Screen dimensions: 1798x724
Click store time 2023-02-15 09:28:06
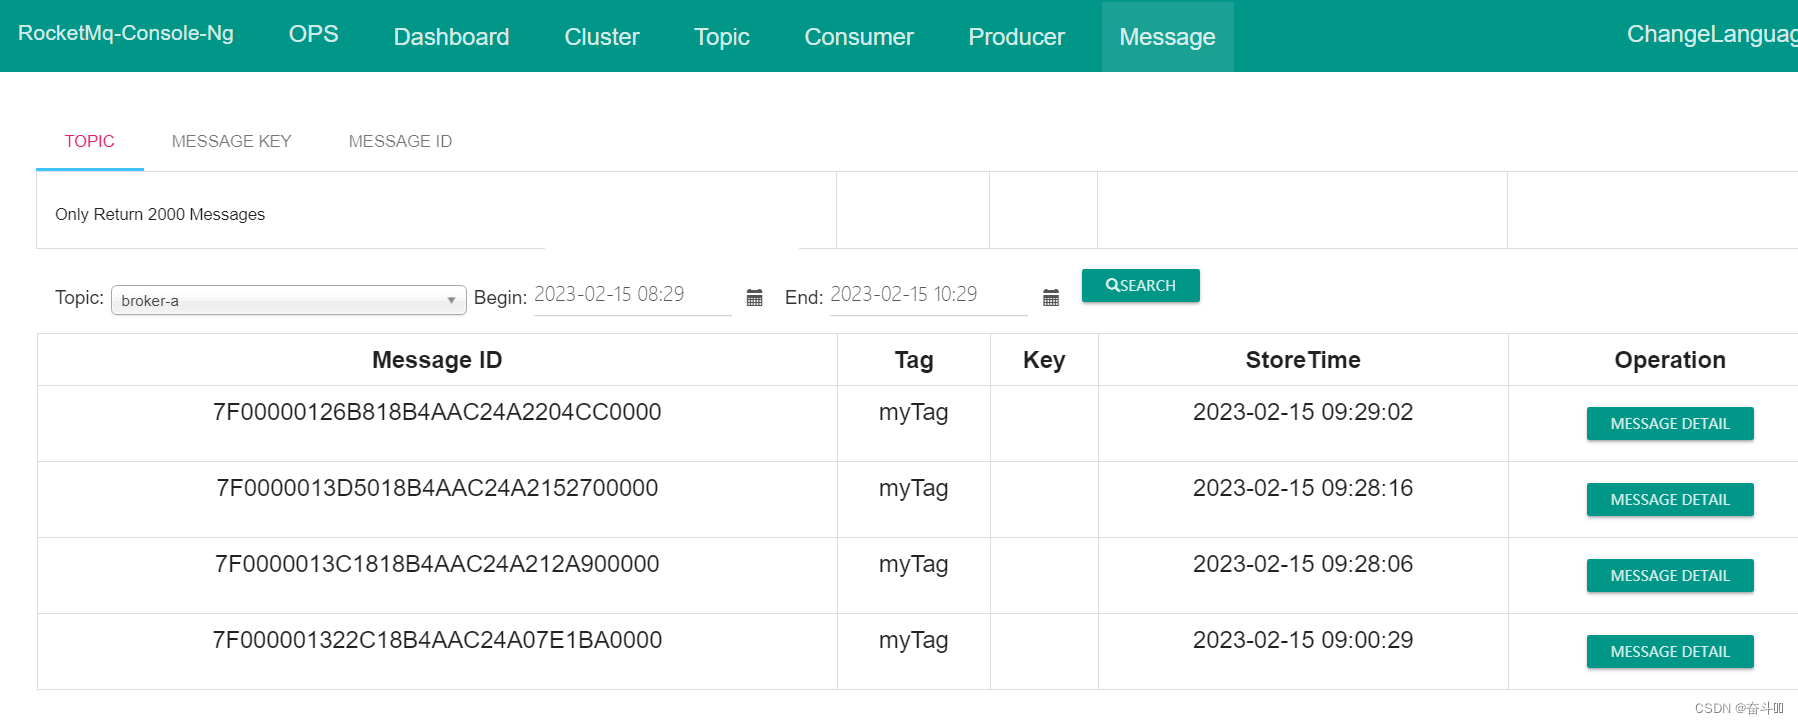1303,564
